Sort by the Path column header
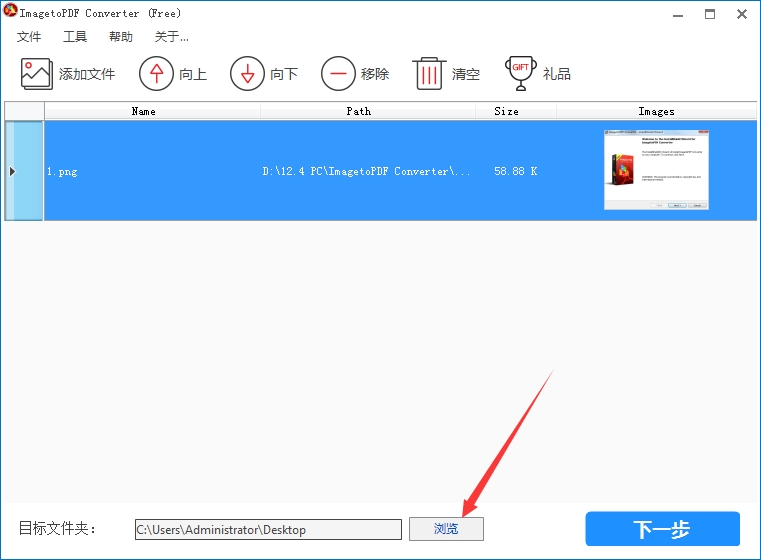The image size is (761, 560). click(368, 111)
